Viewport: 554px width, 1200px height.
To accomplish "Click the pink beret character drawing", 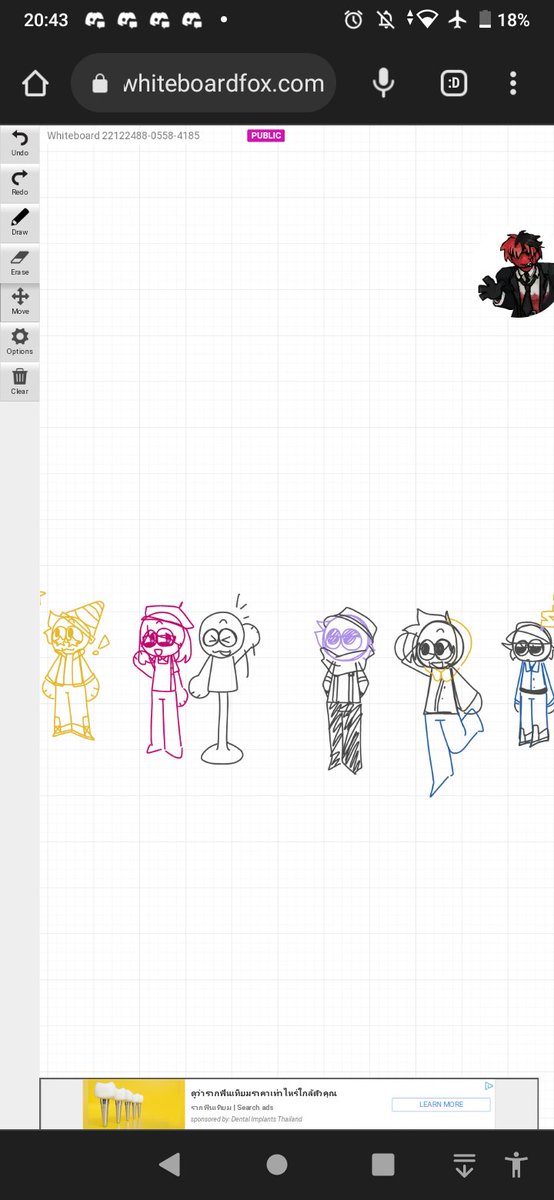I will (162, 681).
